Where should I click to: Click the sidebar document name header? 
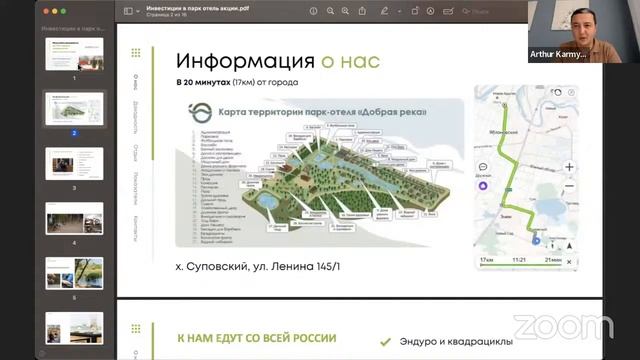73,29
